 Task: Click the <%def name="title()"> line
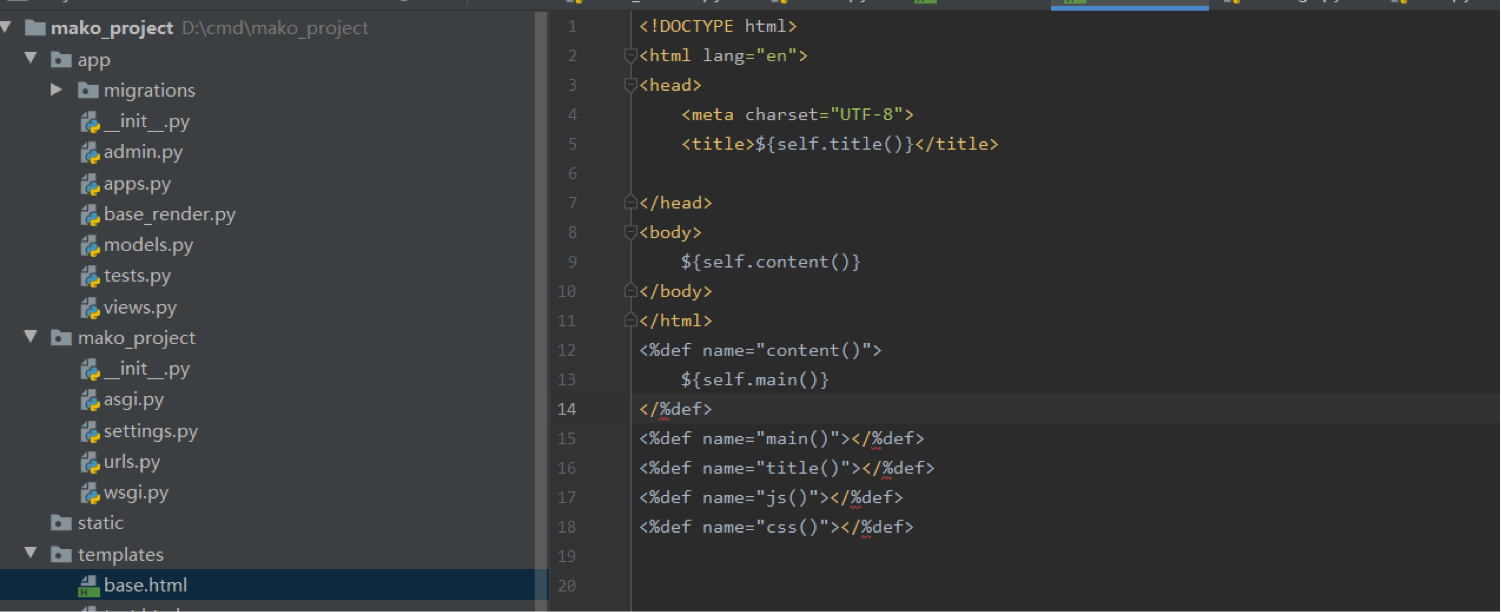point(787,468)
